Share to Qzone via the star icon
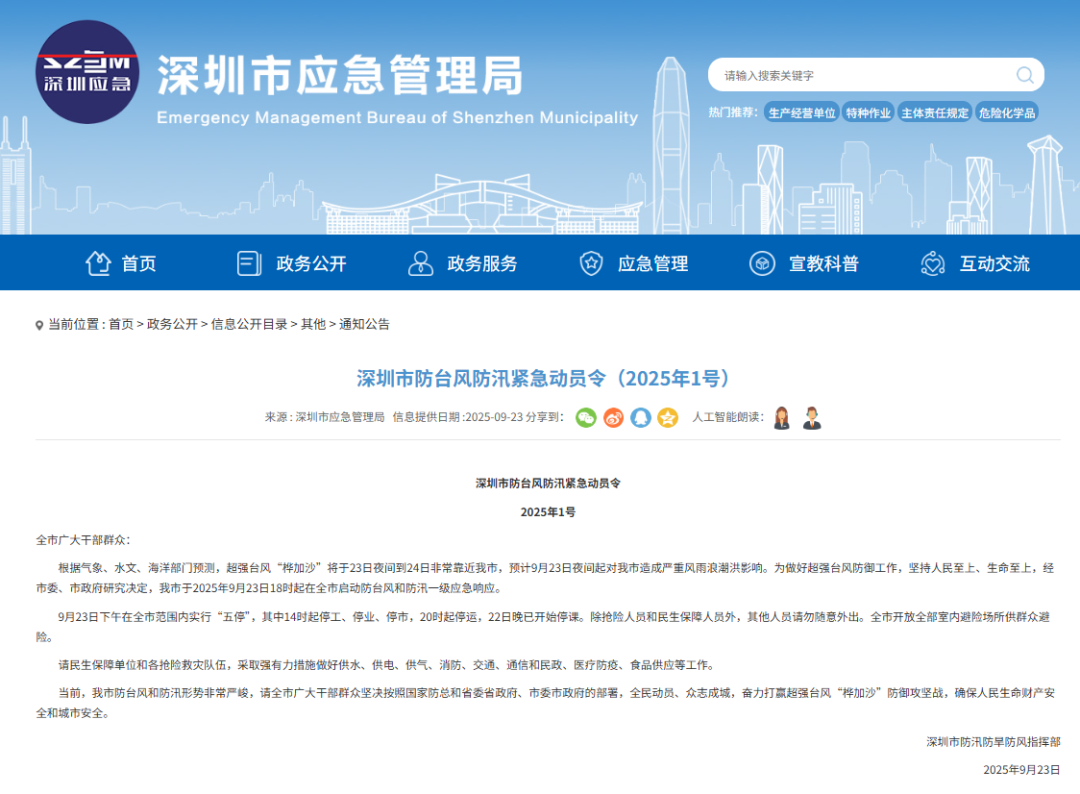 pos(666,417)
